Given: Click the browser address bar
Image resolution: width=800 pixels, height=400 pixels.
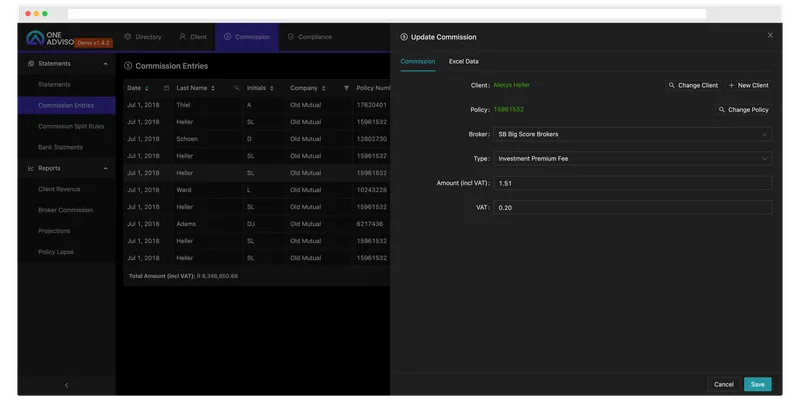Looking at the screenshot, I should [387, 14].
